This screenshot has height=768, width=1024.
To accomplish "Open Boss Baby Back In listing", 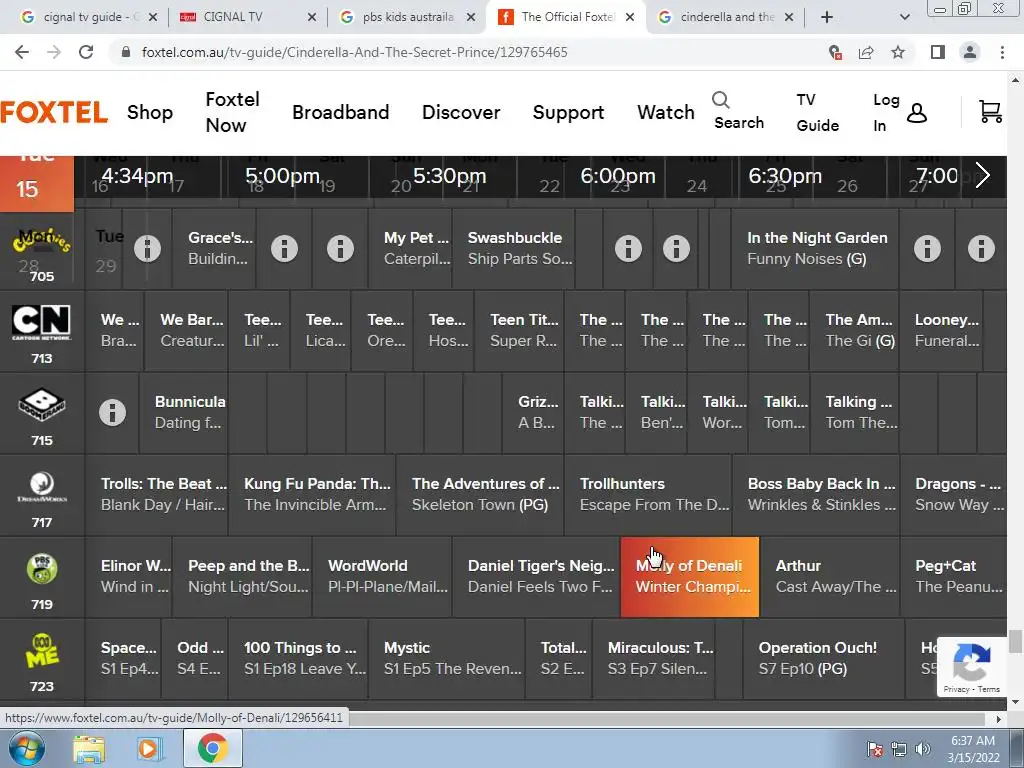I will coord(816,494).
